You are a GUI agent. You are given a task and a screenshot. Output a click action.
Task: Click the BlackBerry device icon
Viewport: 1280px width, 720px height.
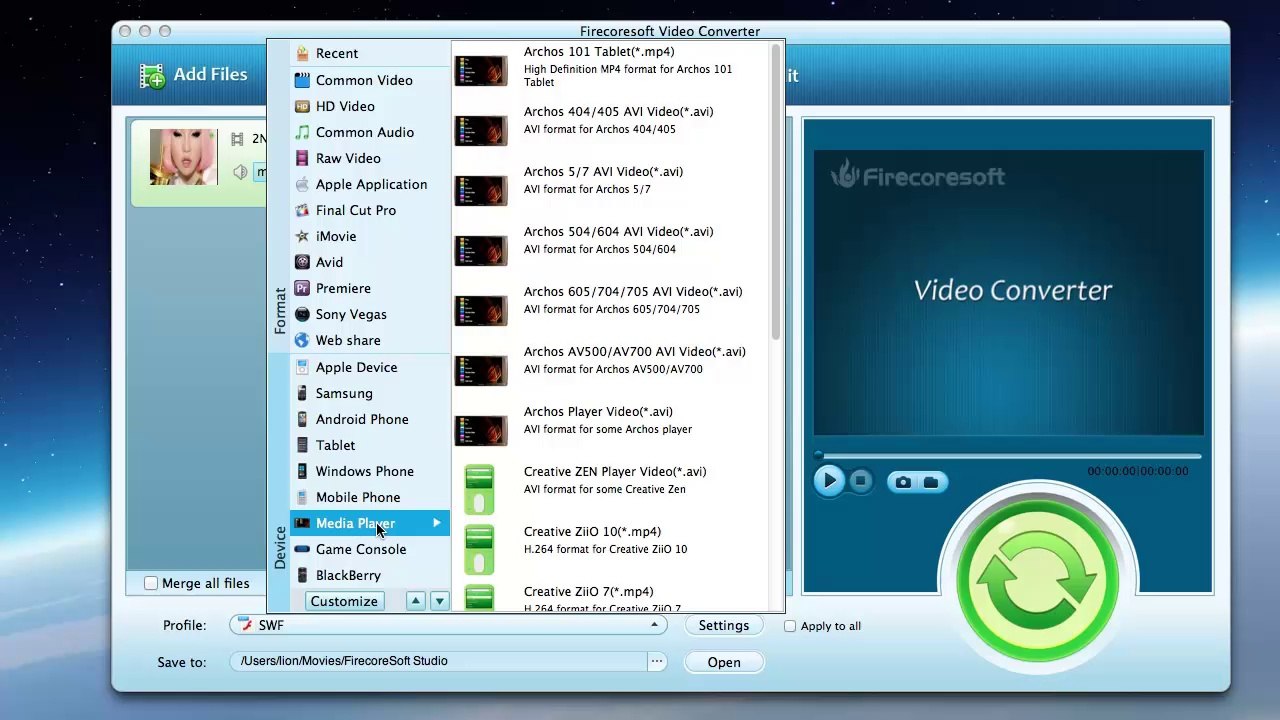302,575
